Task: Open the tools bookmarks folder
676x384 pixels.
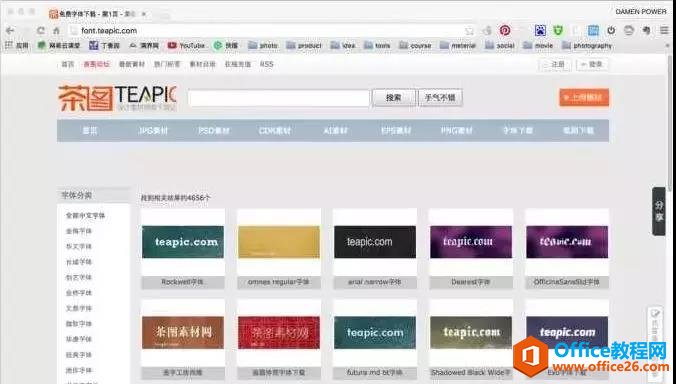Action: coord(377,45)
